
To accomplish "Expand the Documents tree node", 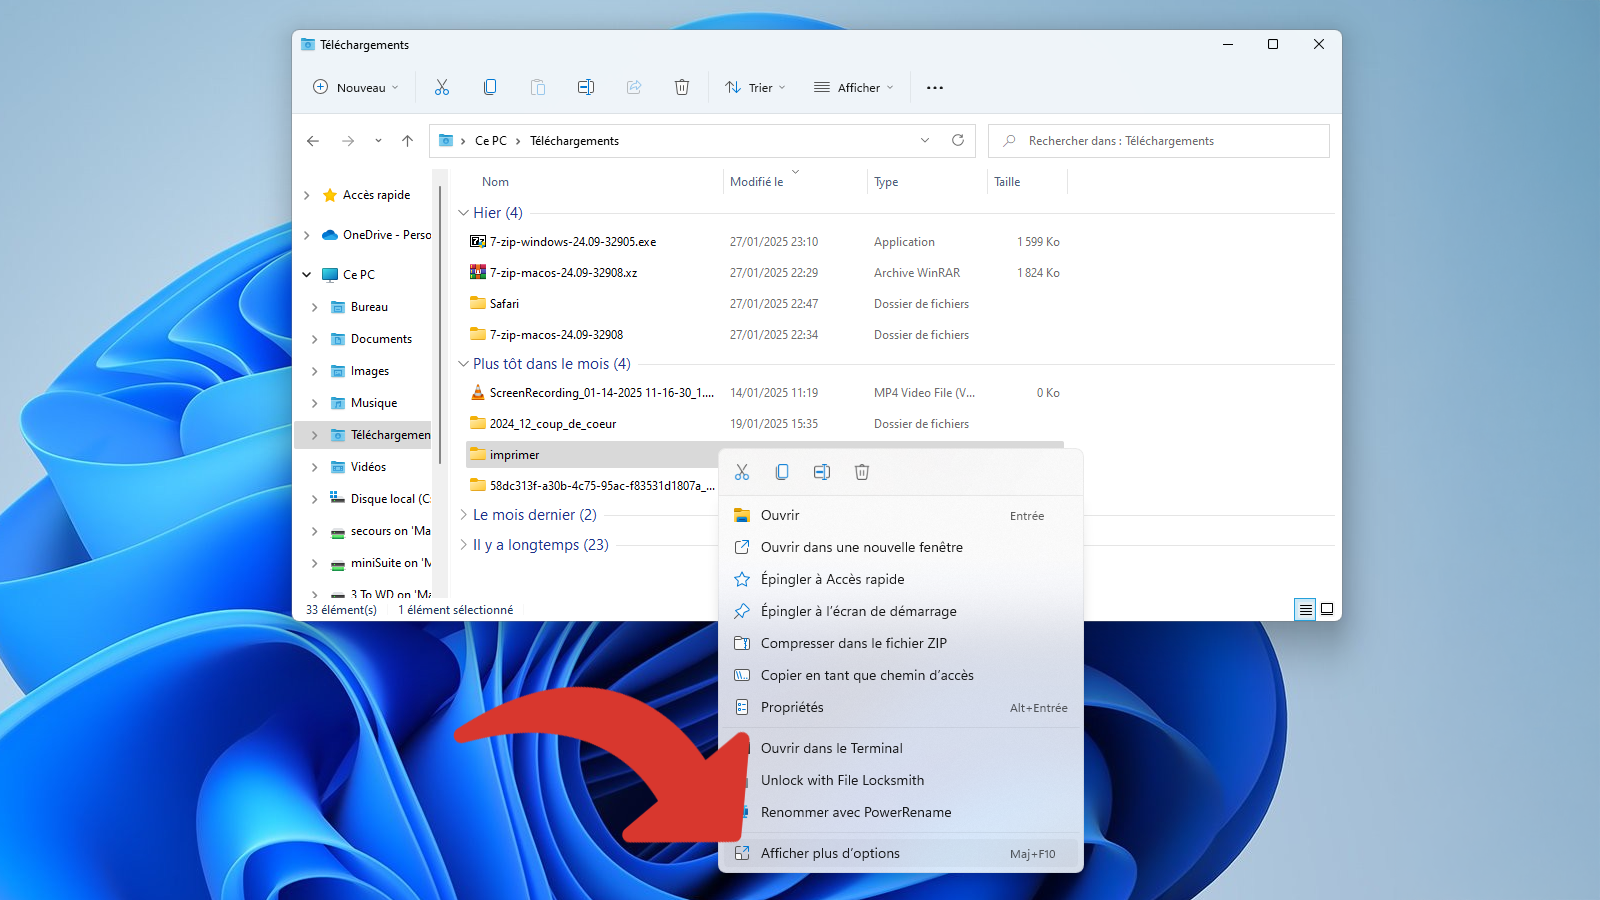I will (315, 339).
